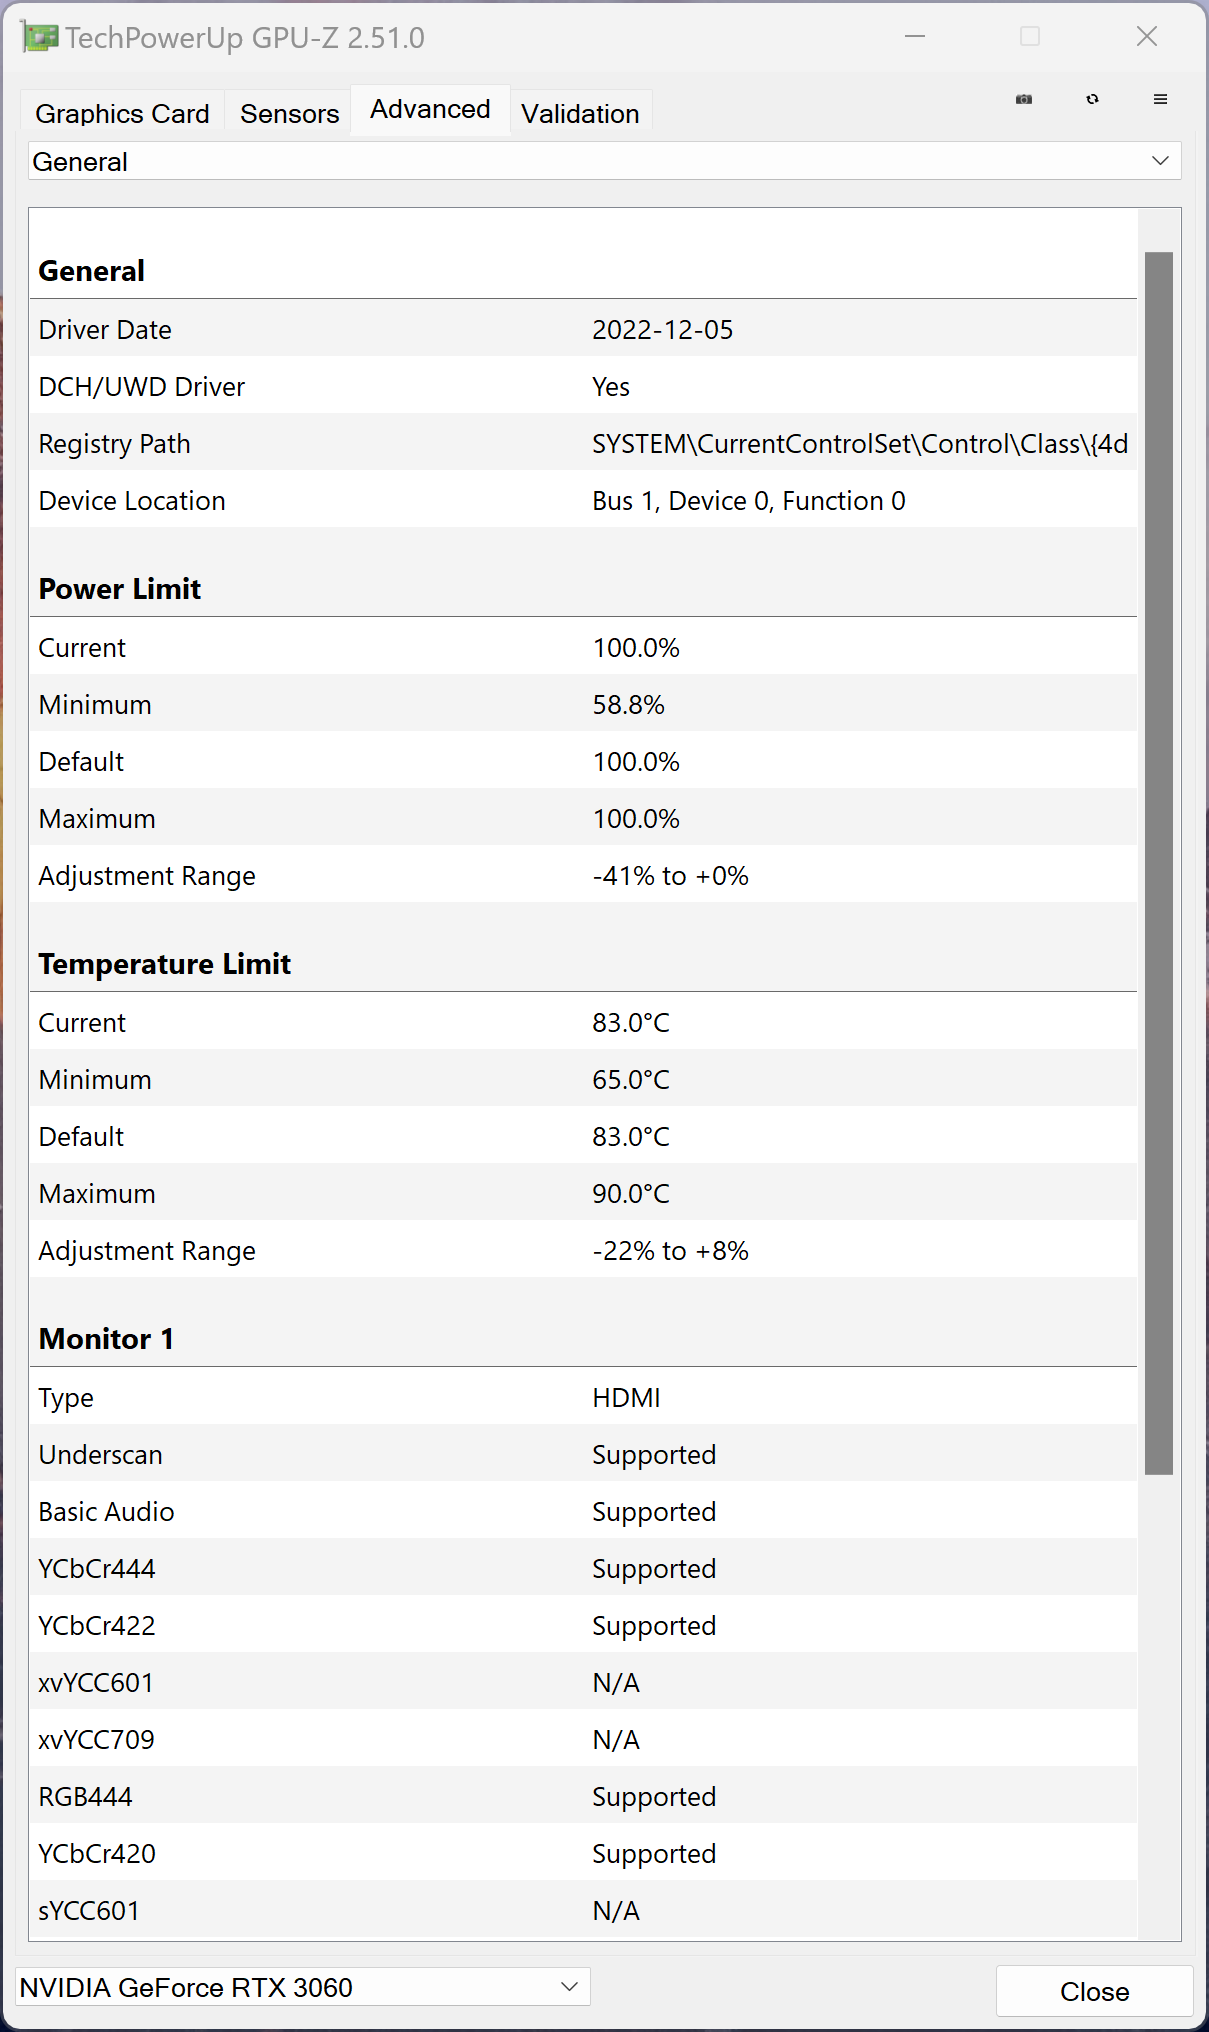The image size is (1209, 2032).
Task: Click the Underscan row label
Action: (100, 1455)
